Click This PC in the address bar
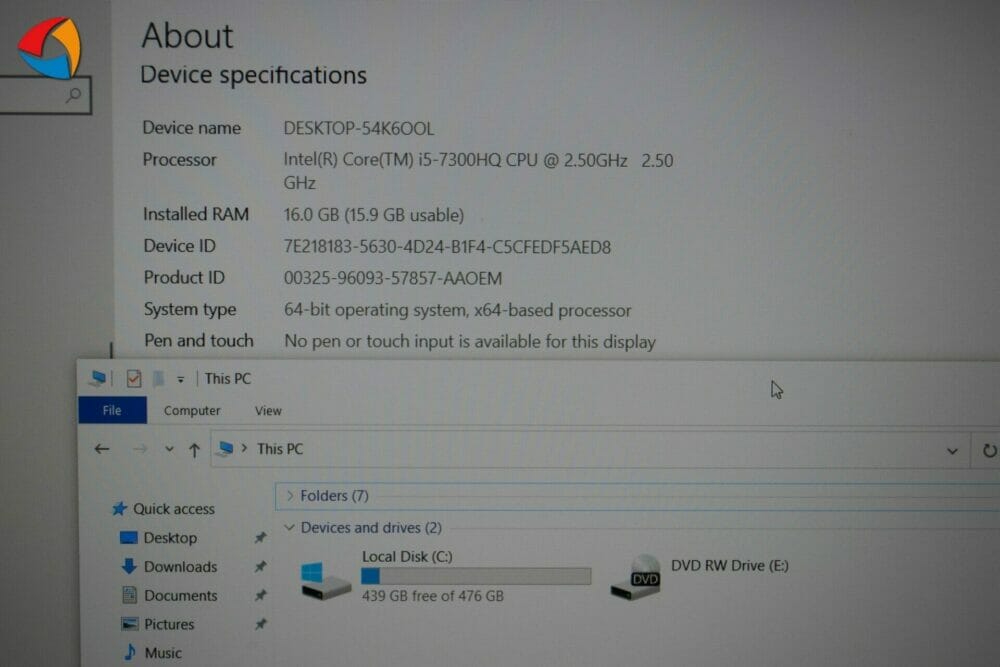1000x667 pixels. (x=280, y=449)
